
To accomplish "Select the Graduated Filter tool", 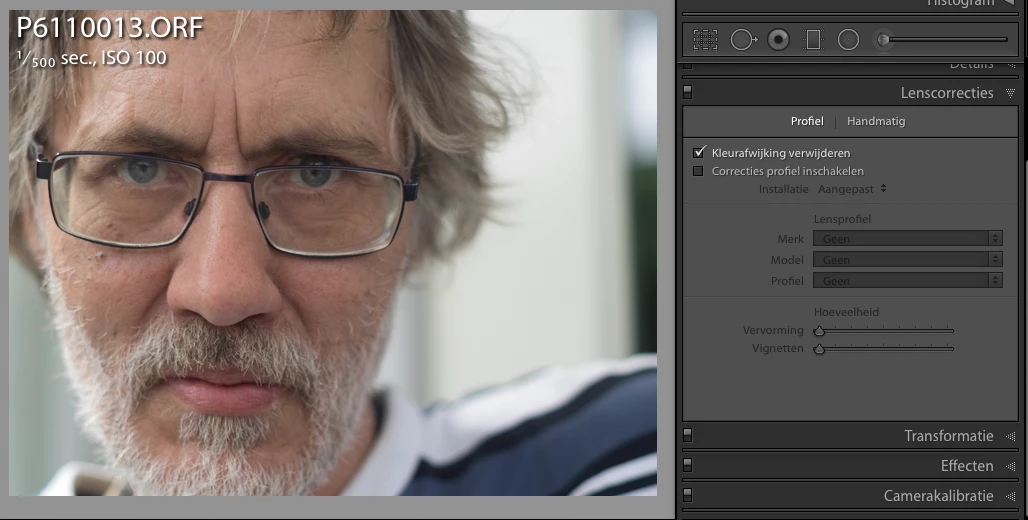I will 813,40.
